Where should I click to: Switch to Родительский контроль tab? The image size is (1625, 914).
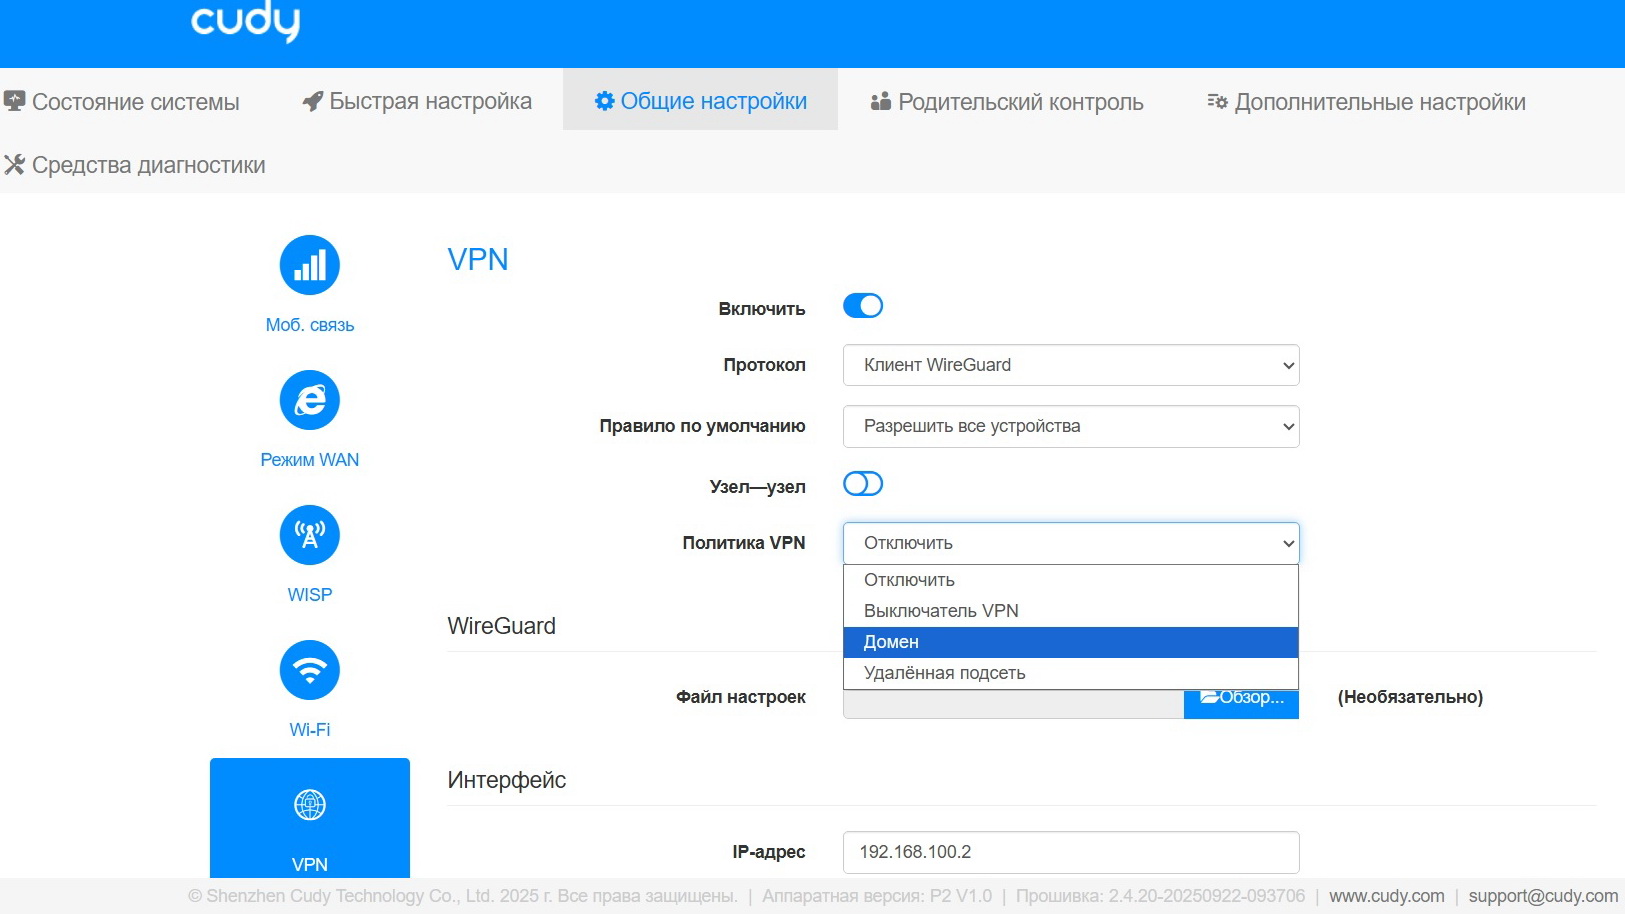(x=1007, y=102)
